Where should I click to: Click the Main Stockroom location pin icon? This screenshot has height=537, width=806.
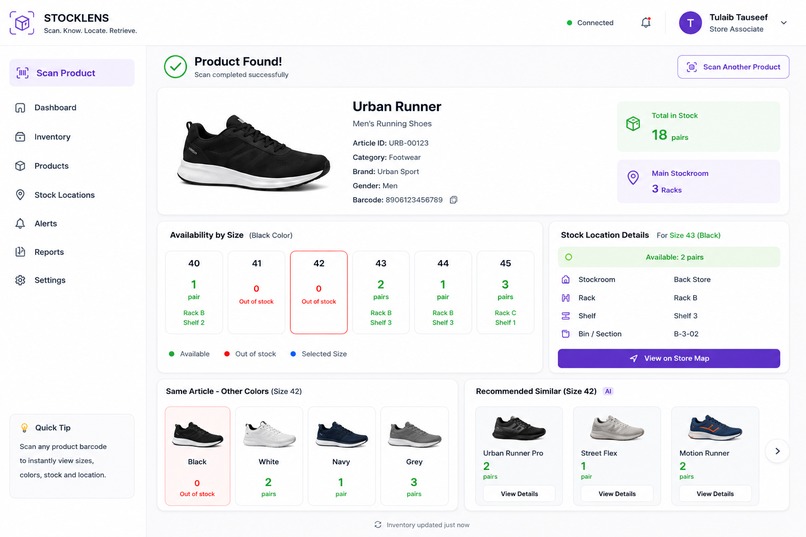point(633,177)
